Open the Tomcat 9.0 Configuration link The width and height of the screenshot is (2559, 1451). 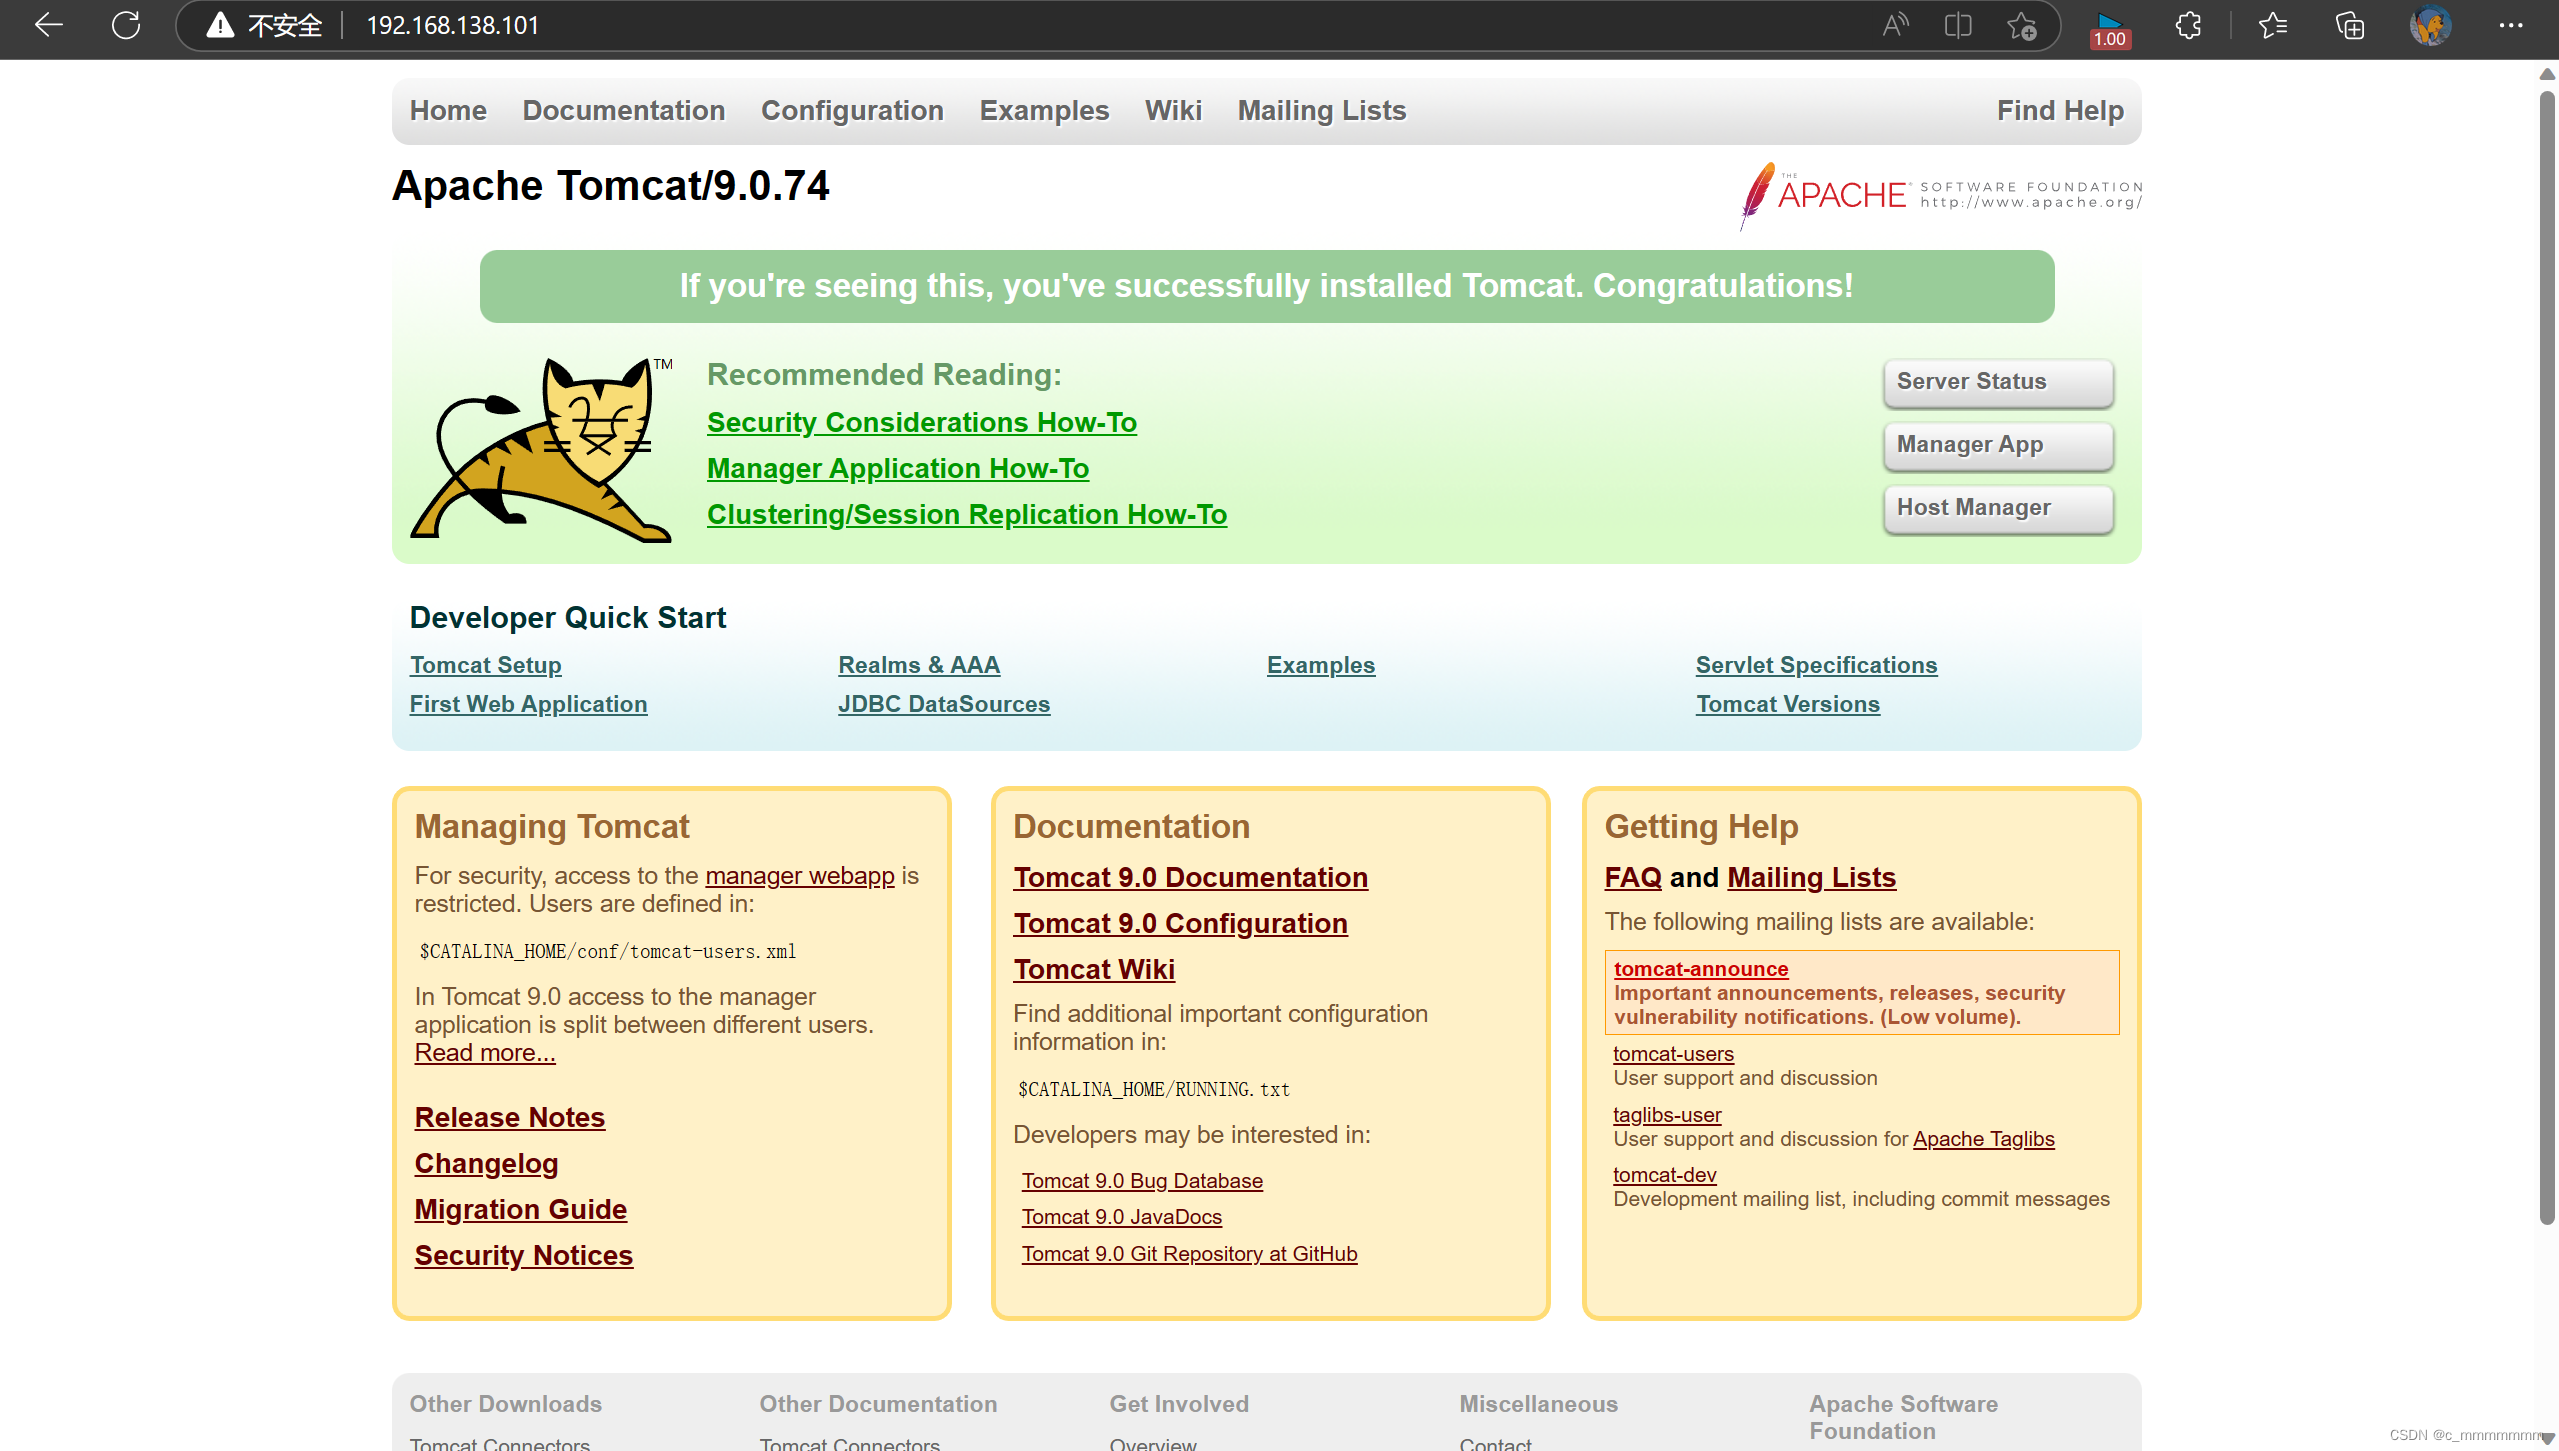tap(1180, 923)
